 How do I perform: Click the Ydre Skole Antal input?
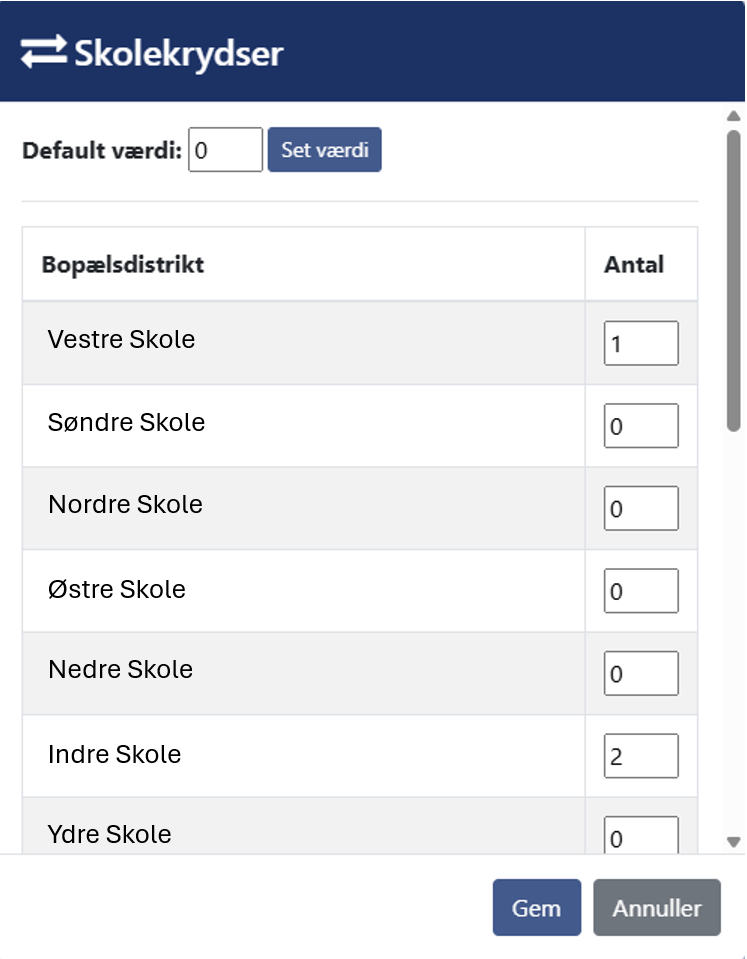pos(641,835)
